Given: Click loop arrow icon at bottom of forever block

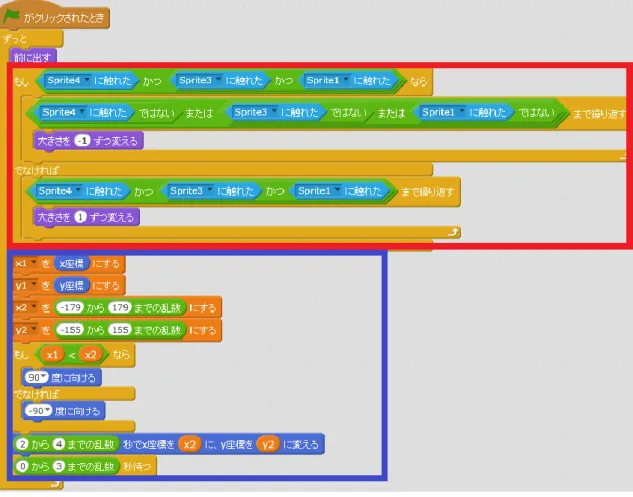Looking at the screenshot, I should pyautogui.click(x=56, y=484).
